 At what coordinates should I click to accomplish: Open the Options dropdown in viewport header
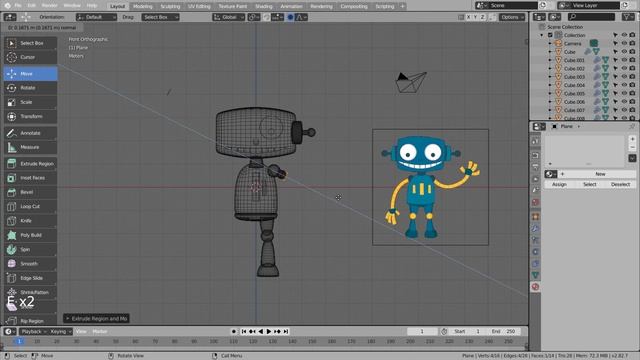tap(512, 17)
